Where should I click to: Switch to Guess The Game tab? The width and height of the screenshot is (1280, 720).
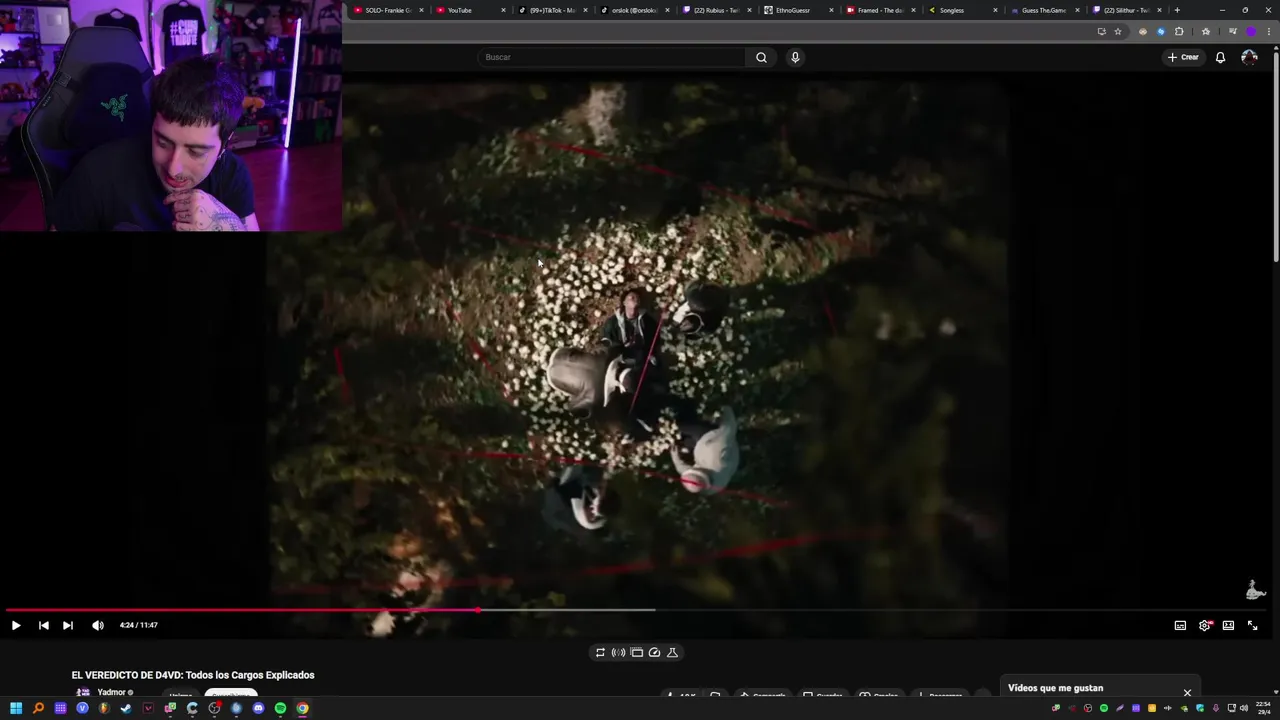[x=1044, y=10]
